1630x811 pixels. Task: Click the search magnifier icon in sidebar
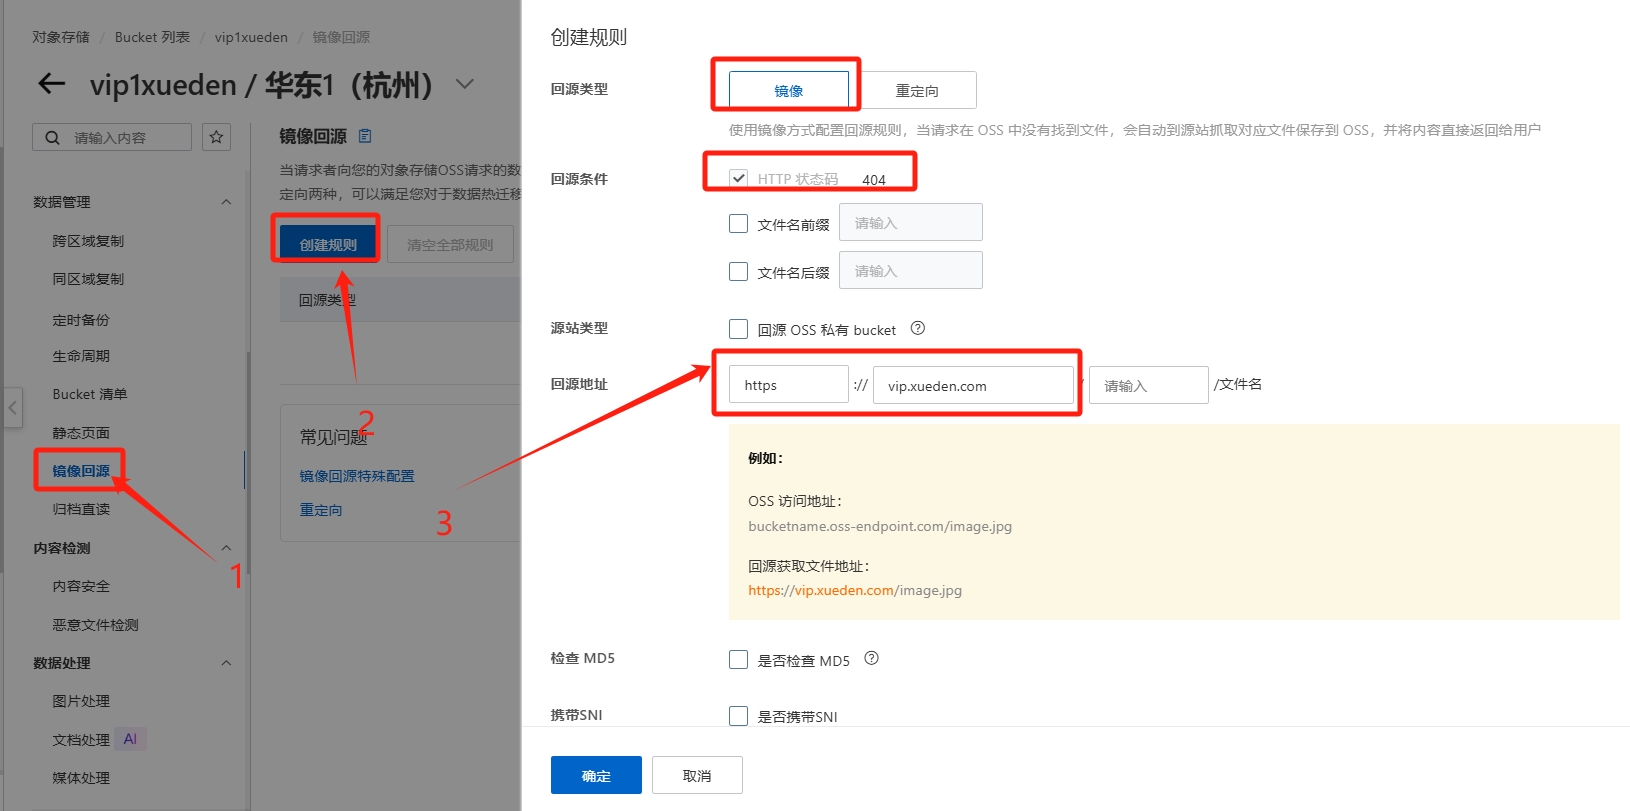coord(52,138)
